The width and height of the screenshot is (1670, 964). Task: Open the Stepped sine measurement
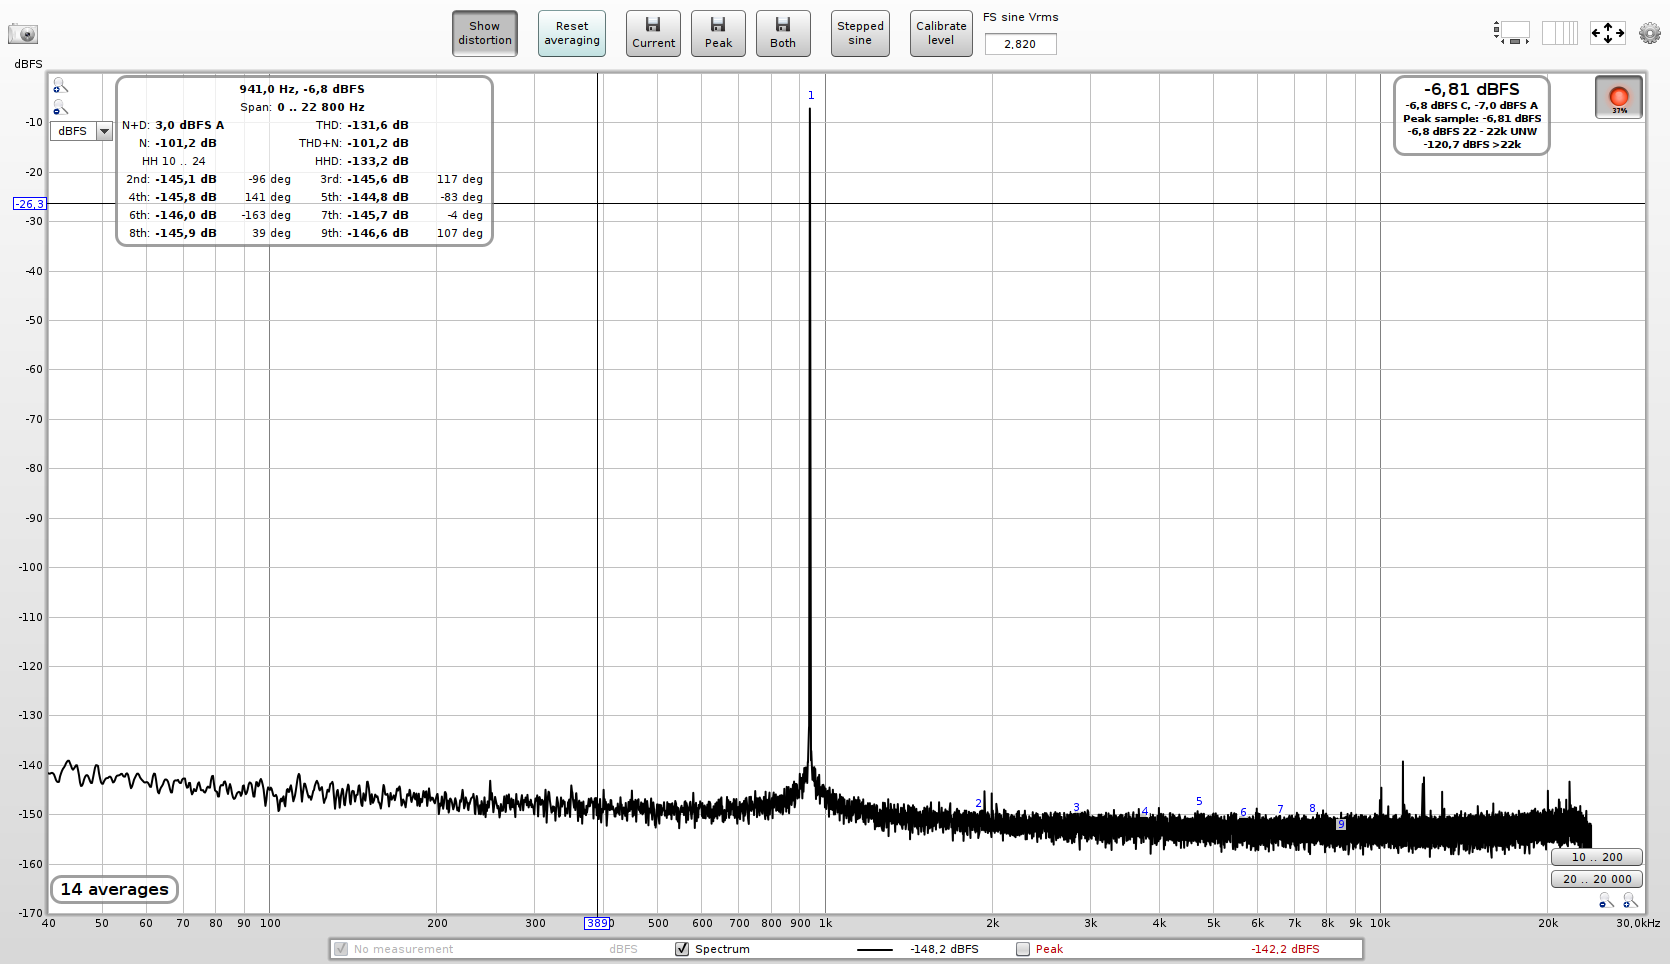(x=860, y=33)
